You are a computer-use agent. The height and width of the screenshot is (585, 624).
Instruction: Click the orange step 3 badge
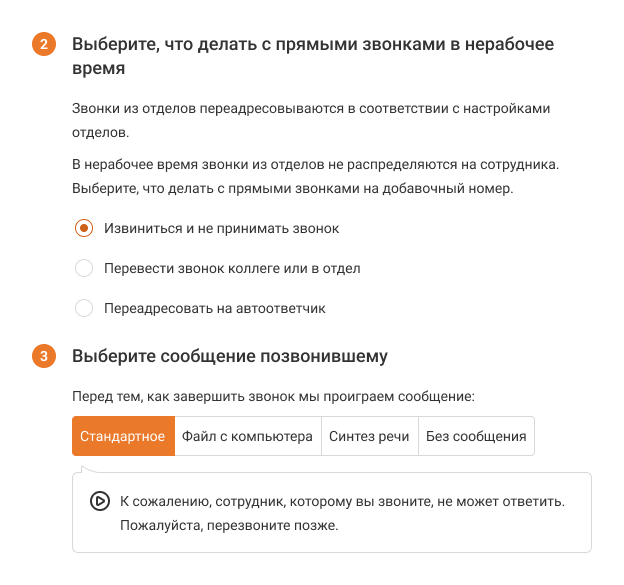[x=44, y=357]
